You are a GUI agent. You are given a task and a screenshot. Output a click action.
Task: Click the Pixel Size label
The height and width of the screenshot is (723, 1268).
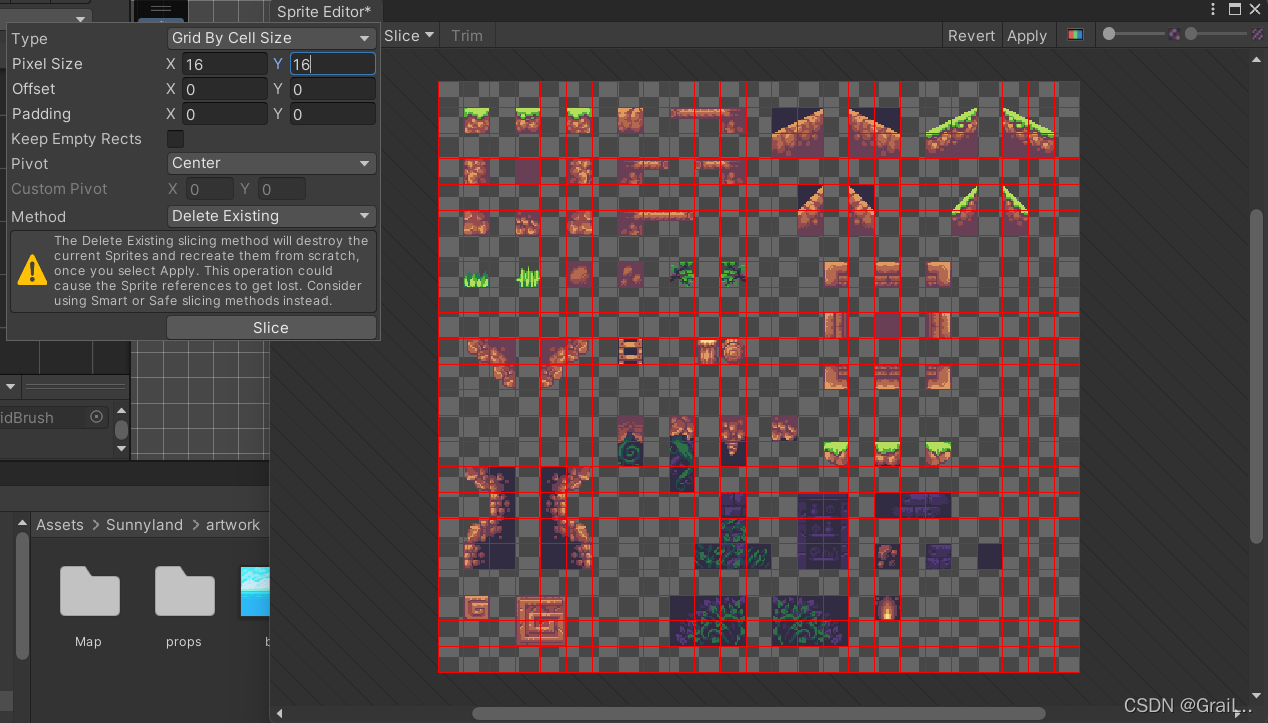tap(47, 64)
